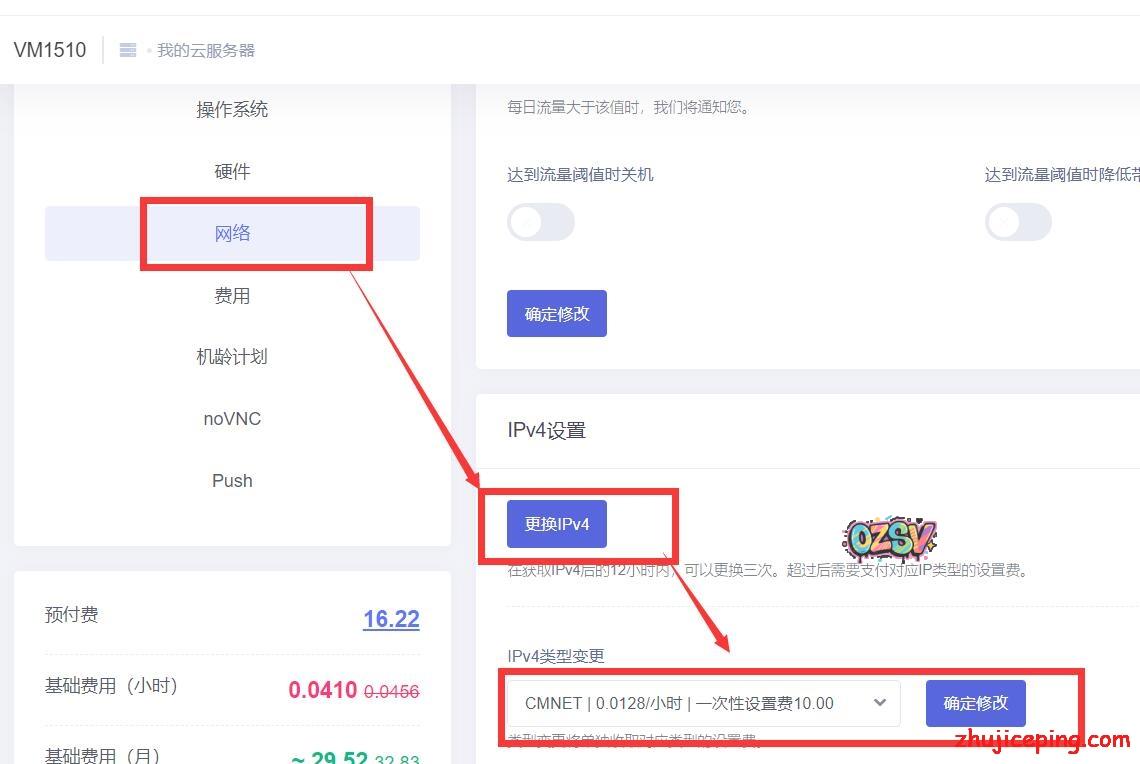
Task: Open the 硬件 sidebar section
Action: pyautogui.click(x=232, y=172)
